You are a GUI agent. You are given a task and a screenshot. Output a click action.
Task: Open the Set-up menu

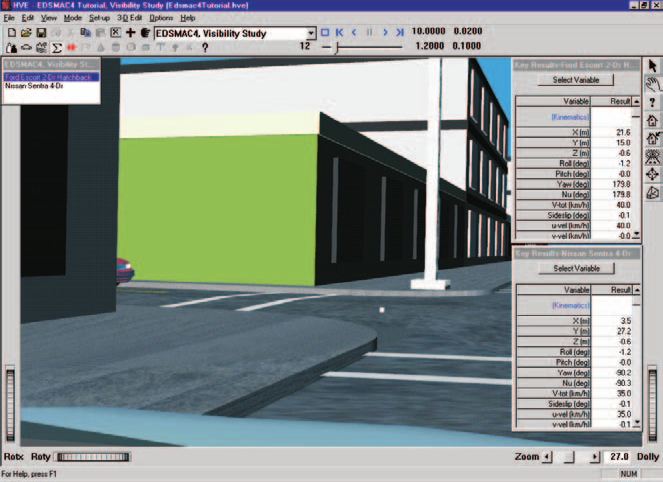(99, 18)
